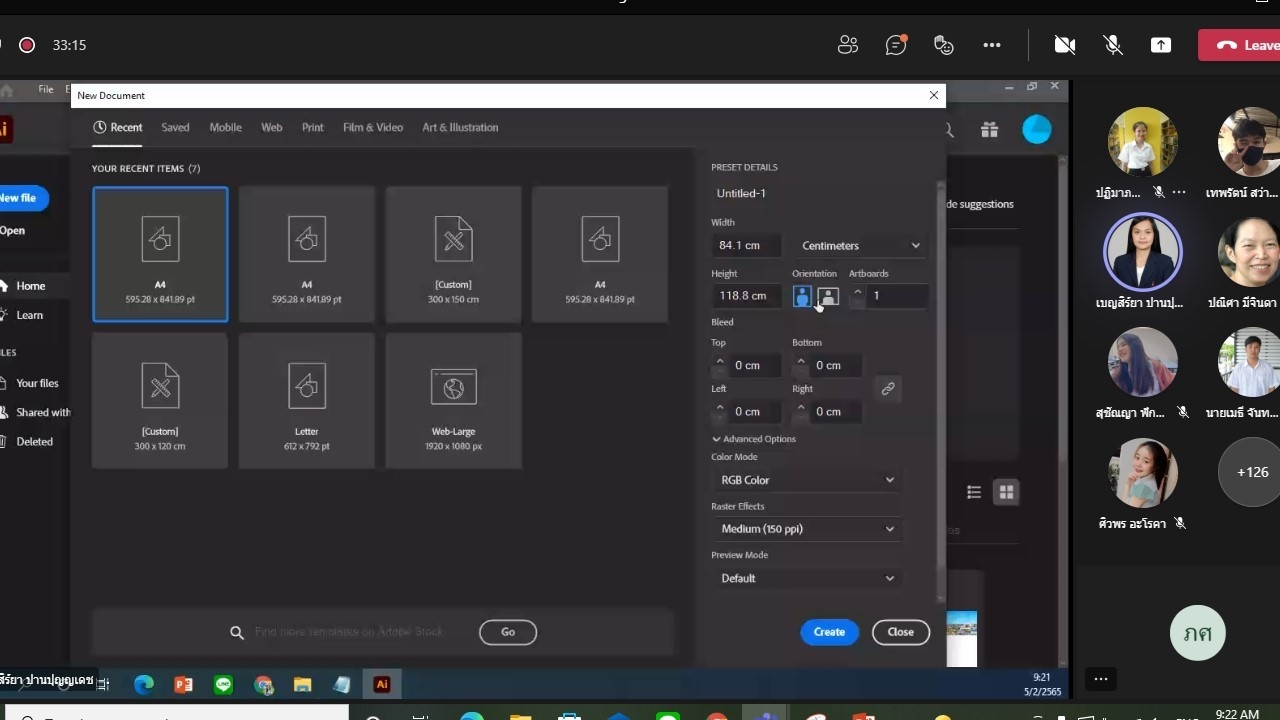Screen dimensions: 1280x720
Task: Toggle the Teams camera off icon
Action: 1065,45
